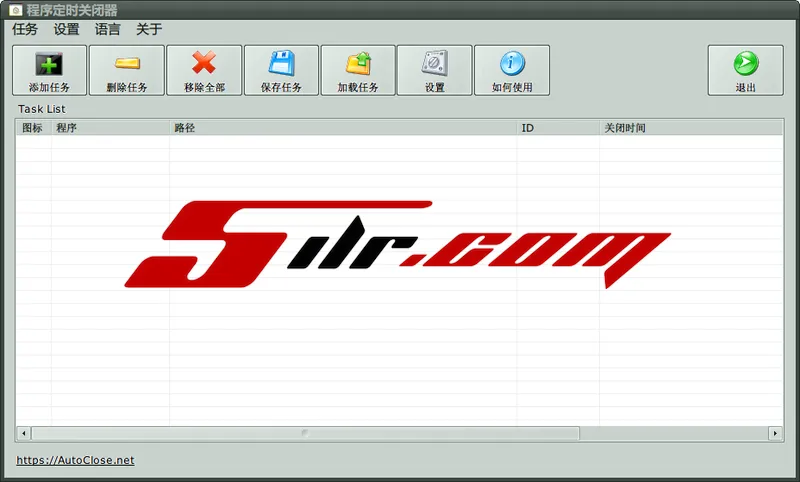
Task: Open the 设置 (Settings) menu in menu bar
Action: (67, 29)
